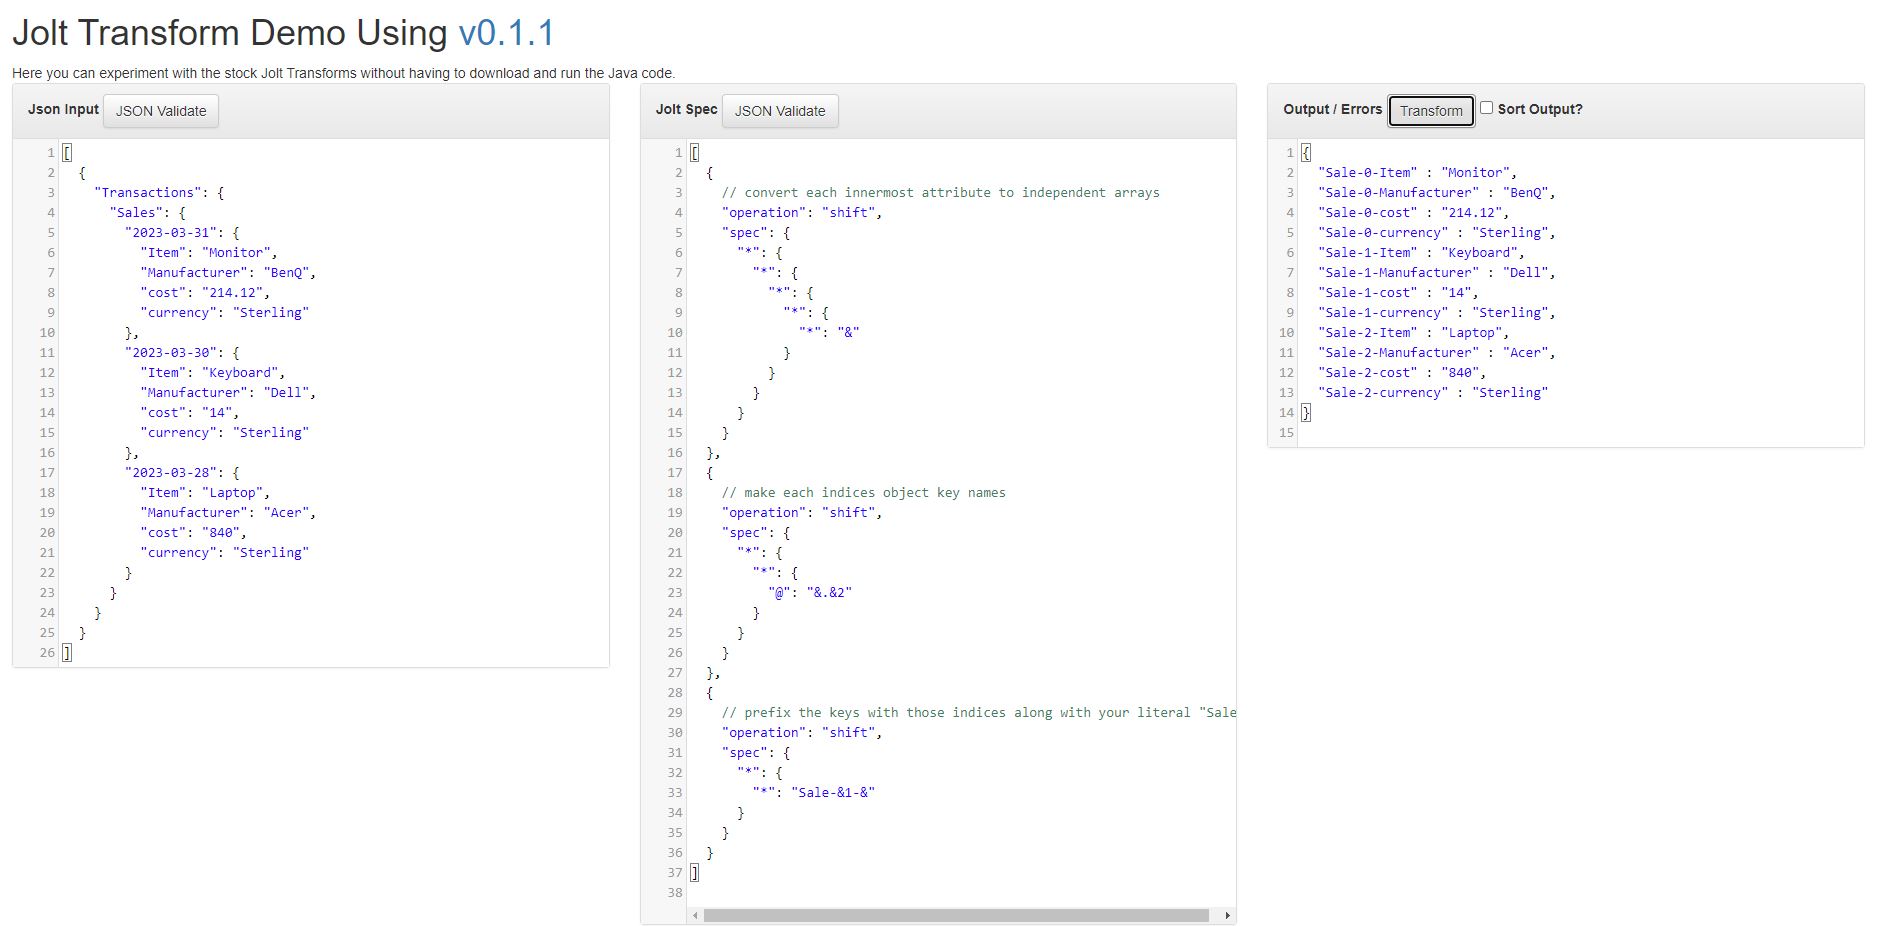1882x926 pixels.
Task: Click the "Sale-&1-&" value in Jolt Spec
Action: (833, 792)
